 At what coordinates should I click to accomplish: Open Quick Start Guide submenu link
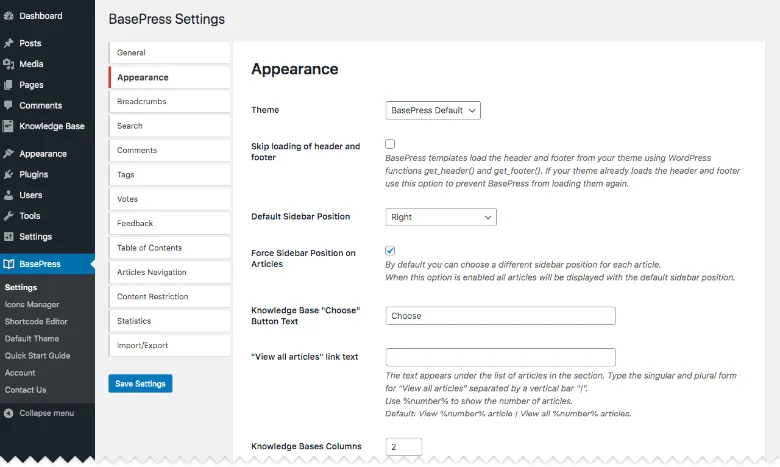[x=37, y=356]
